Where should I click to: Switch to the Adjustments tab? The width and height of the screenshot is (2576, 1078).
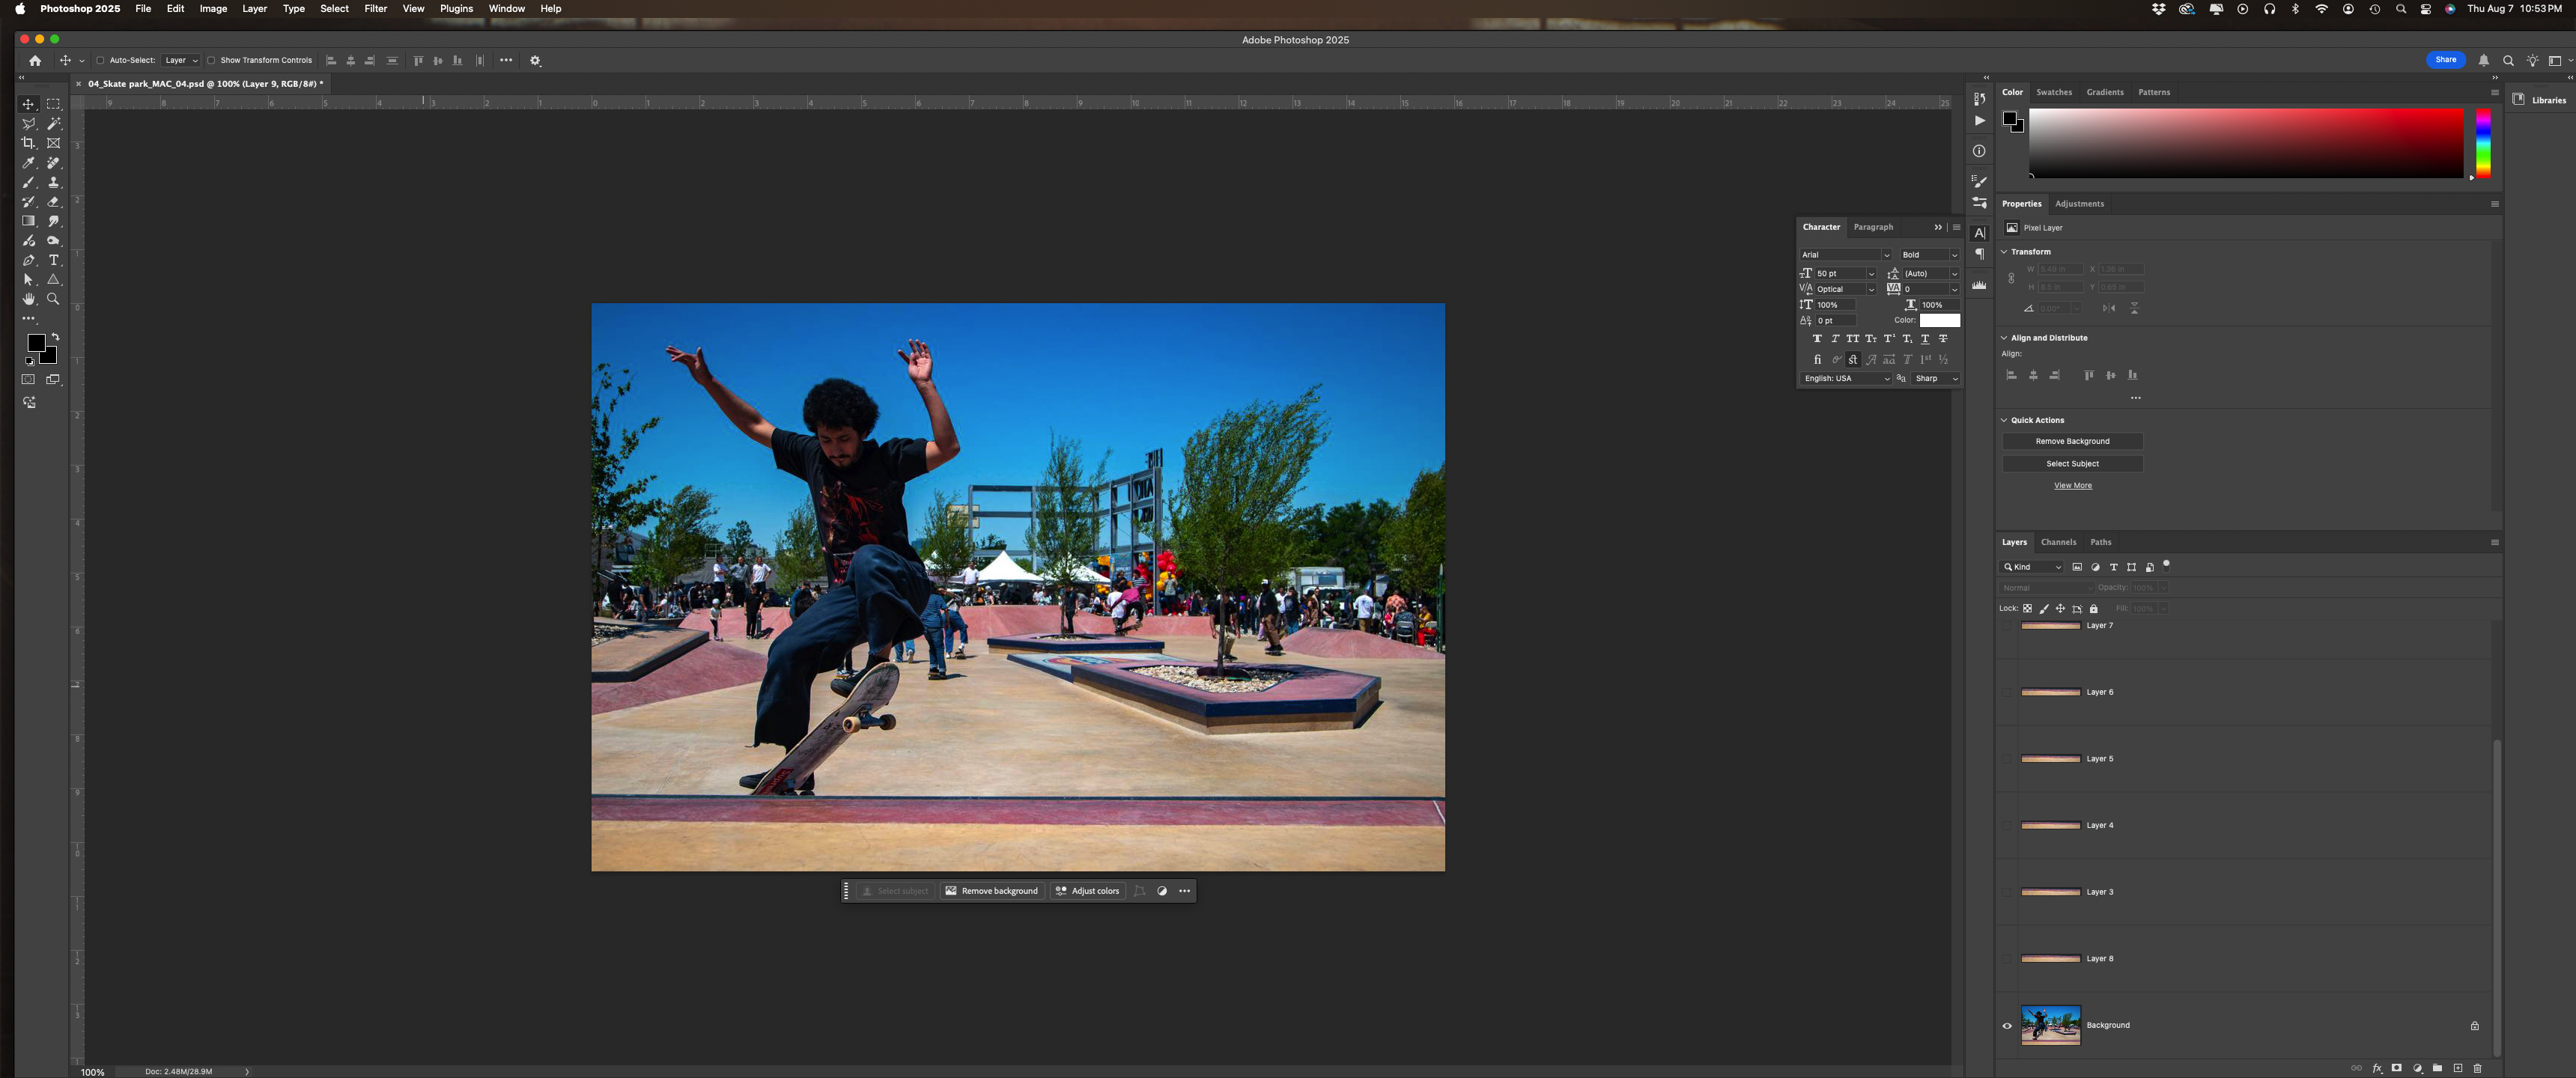(x=2079, y=204)
